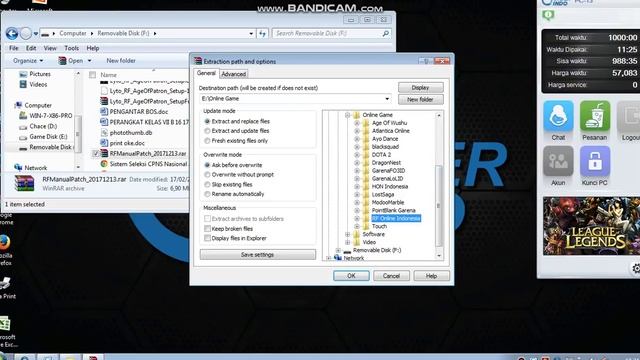Viewport: 640px width, 360px height.
Task: Select the Videos library icon
Action: click(23, 84)
